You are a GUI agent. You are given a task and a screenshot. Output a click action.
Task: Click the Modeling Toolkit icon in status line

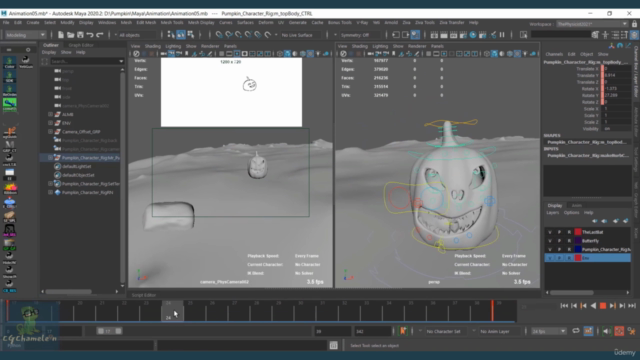[x=596, y=35]
